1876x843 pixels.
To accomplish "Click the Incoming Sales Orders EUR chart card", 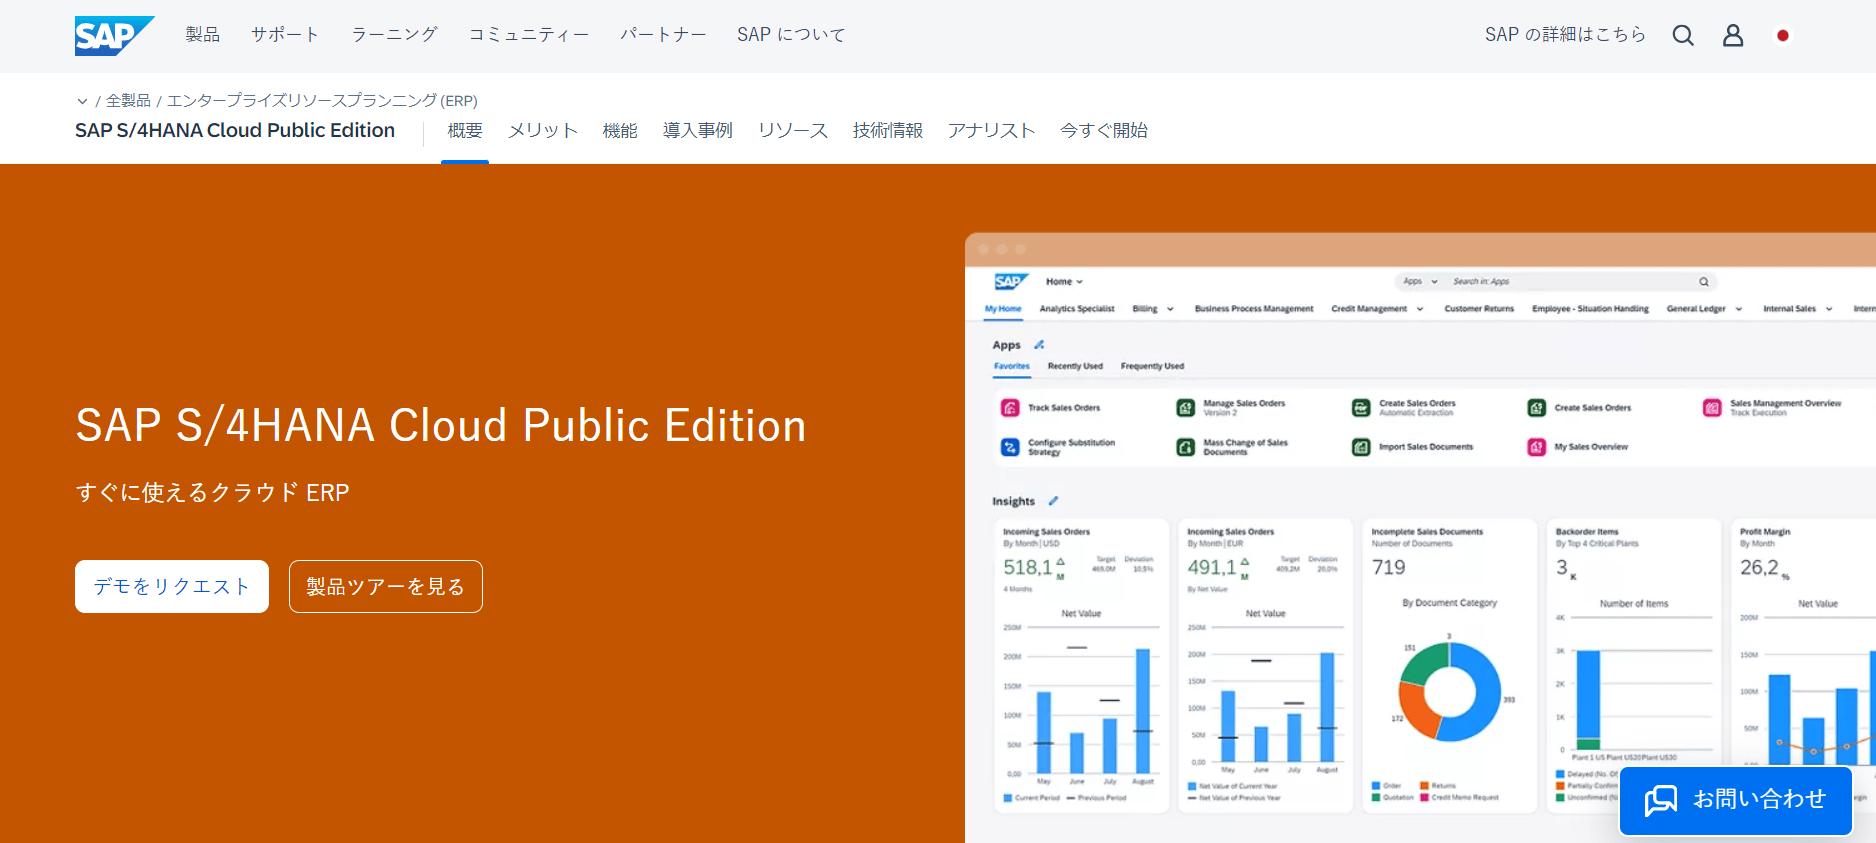I will [x=1266, y=665].
